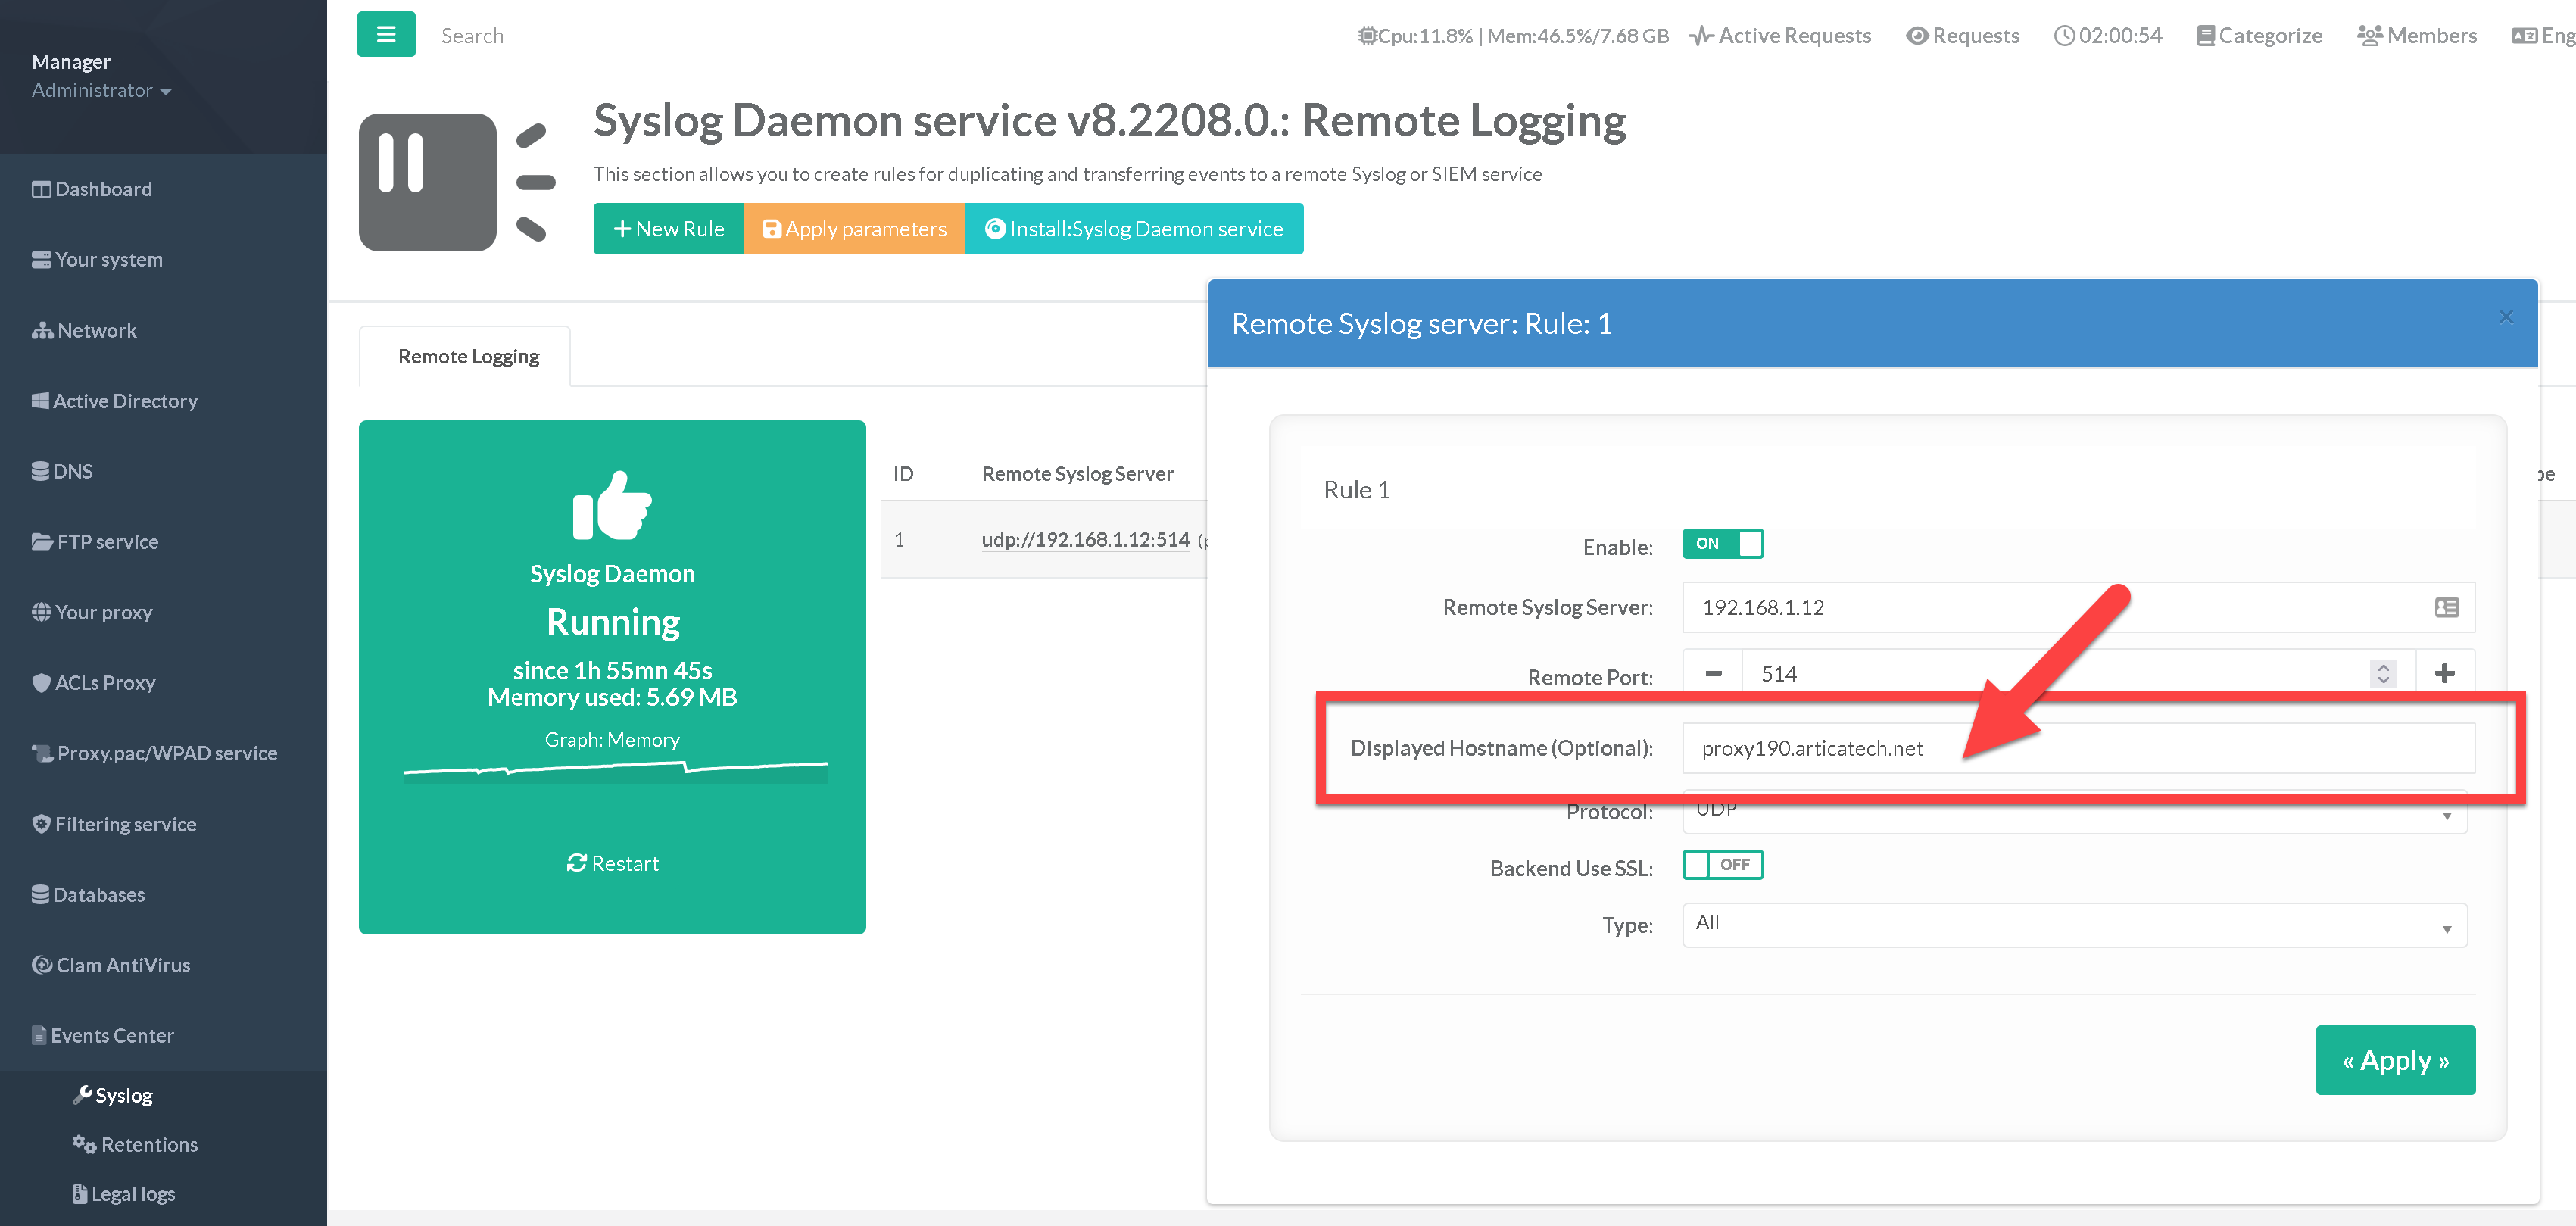2576x1226 pixels.
Task: Click the Apply button in rule dialog
Action: (x=2394, y=1060)
